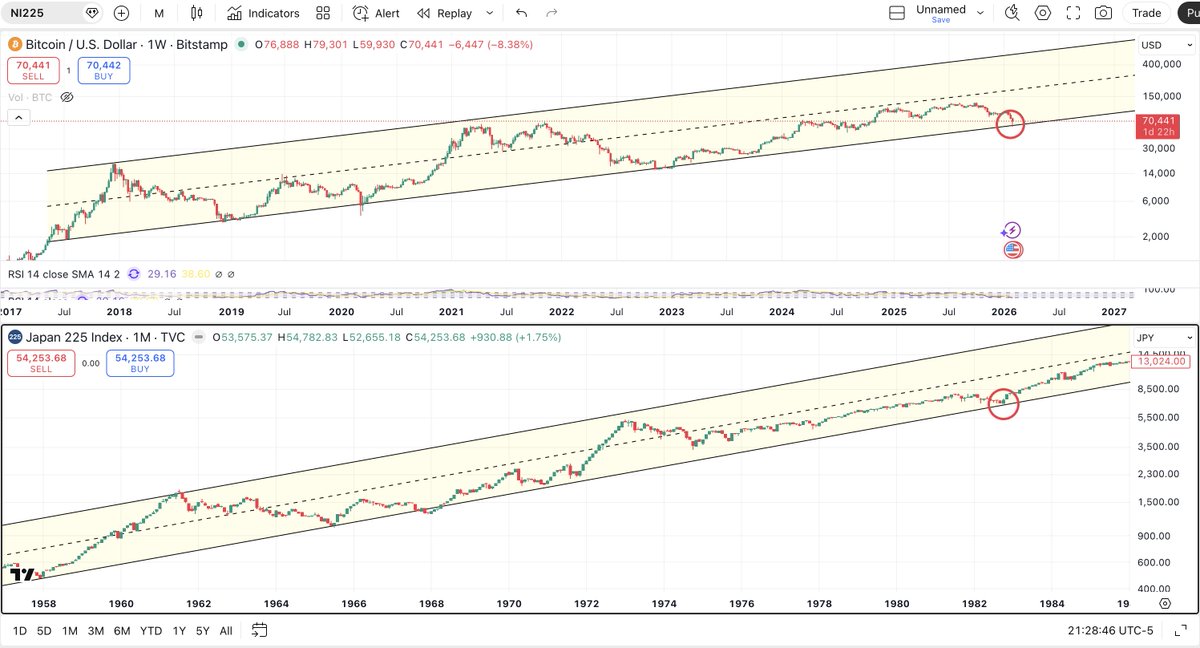The width and height of the screenshot is (1200, 648).
Task: Click the Save link under Unnamed
Action: pos(941,20)
